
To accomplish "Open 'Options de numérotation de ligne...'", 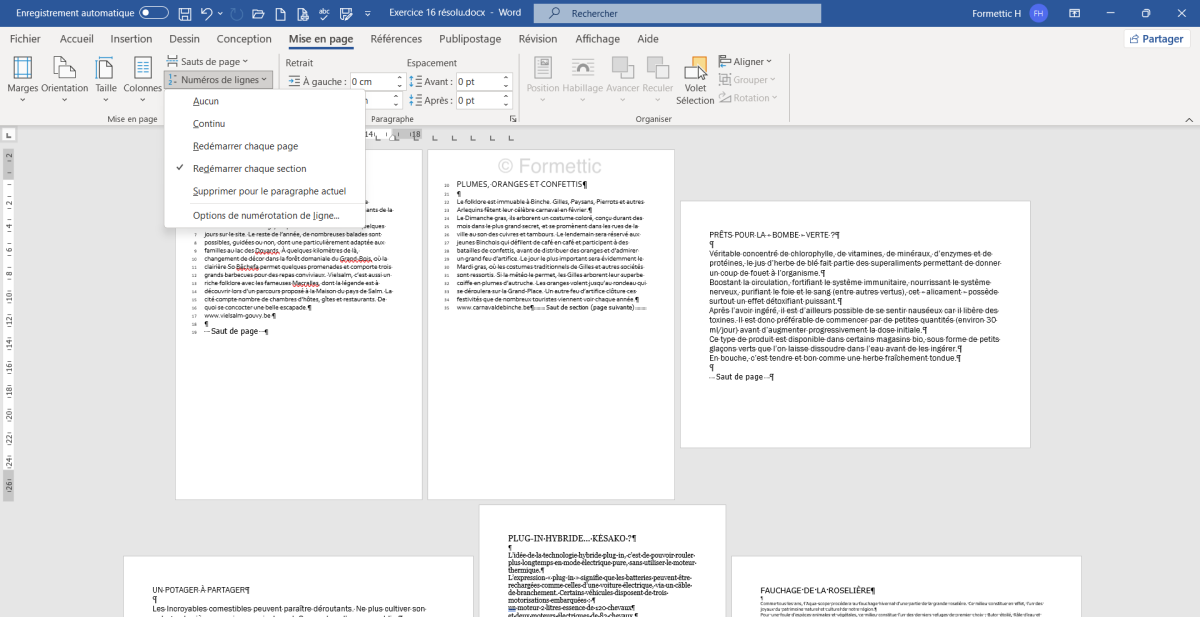I will coord(265,215).
